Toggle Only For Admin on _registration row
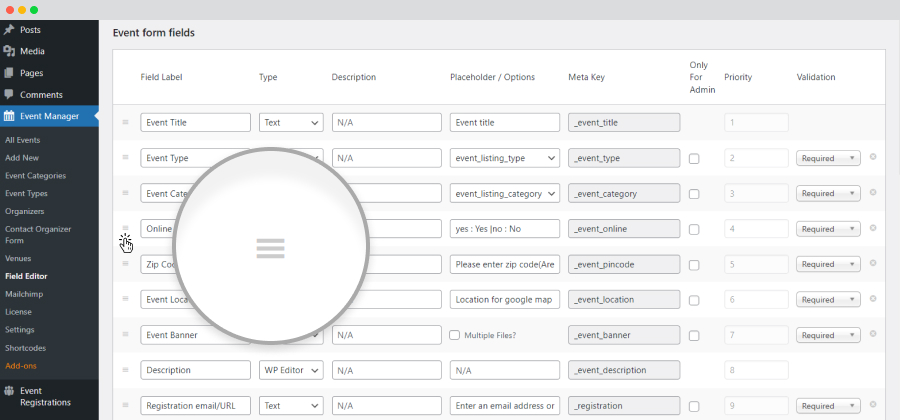Image resolution: width=900 pixels, height=420 pixels. 694,407
